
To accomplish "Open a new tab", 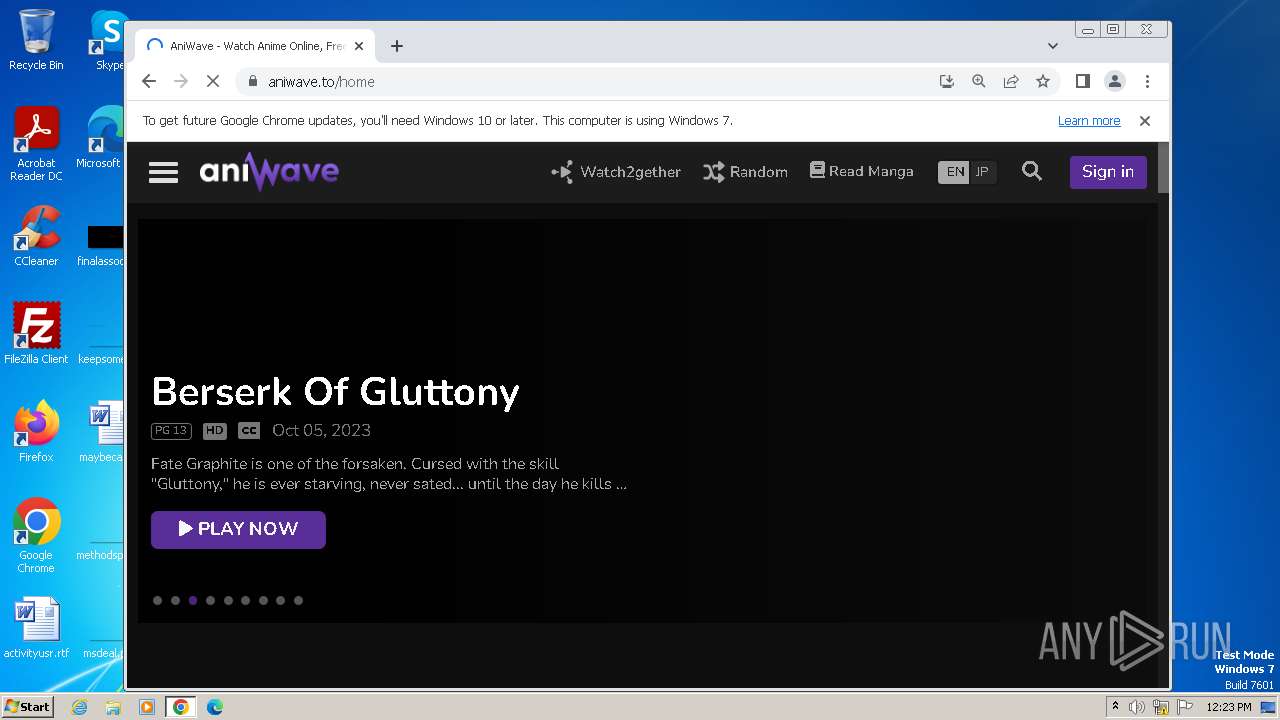I will (397, 46).
